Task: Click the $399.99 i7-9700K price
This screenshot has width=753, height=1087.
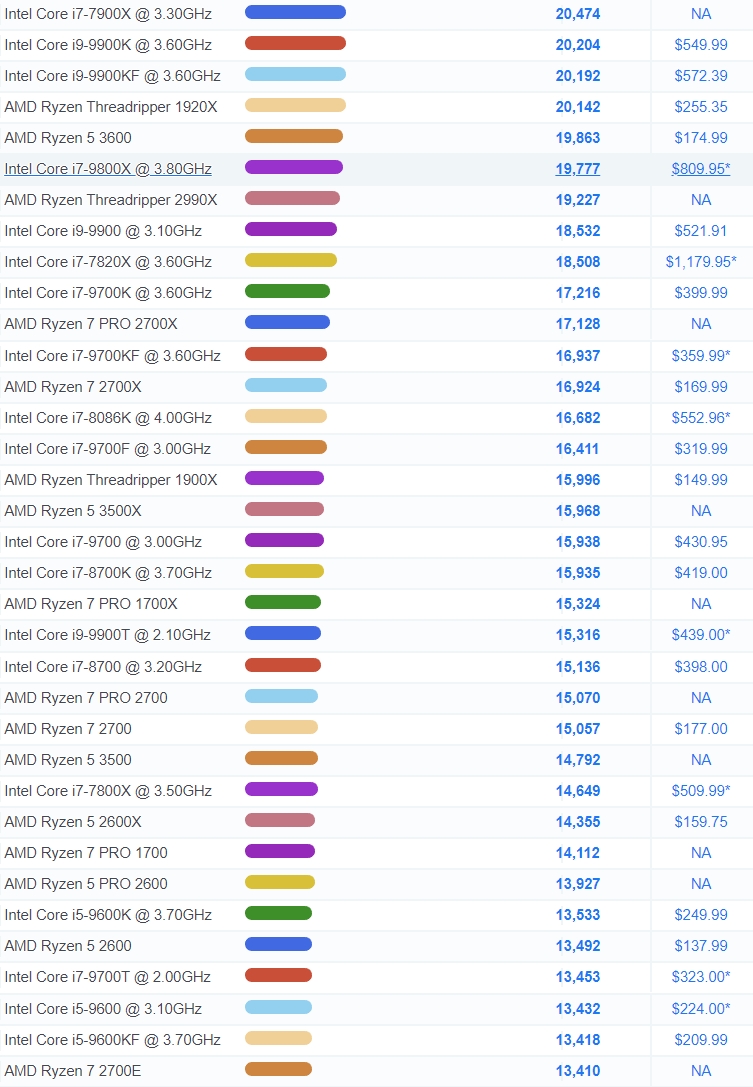Action: click(x=700, y=293)
